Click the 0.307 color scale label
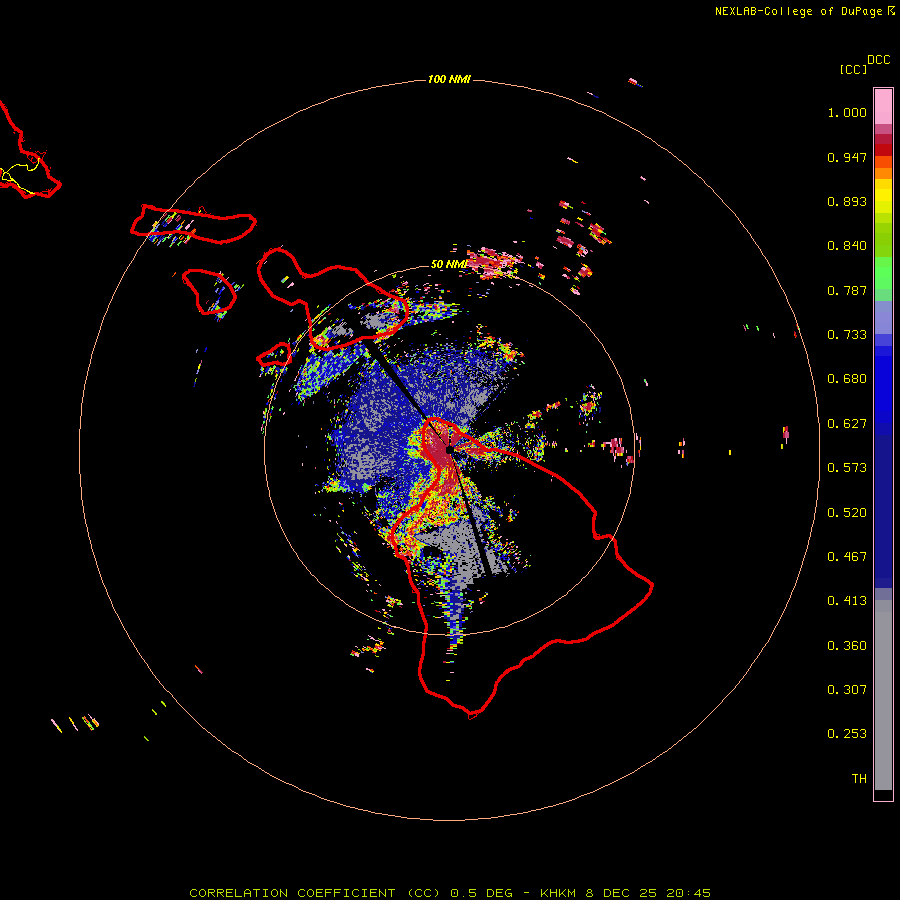The image size is (900, 900). click(847, 690)
